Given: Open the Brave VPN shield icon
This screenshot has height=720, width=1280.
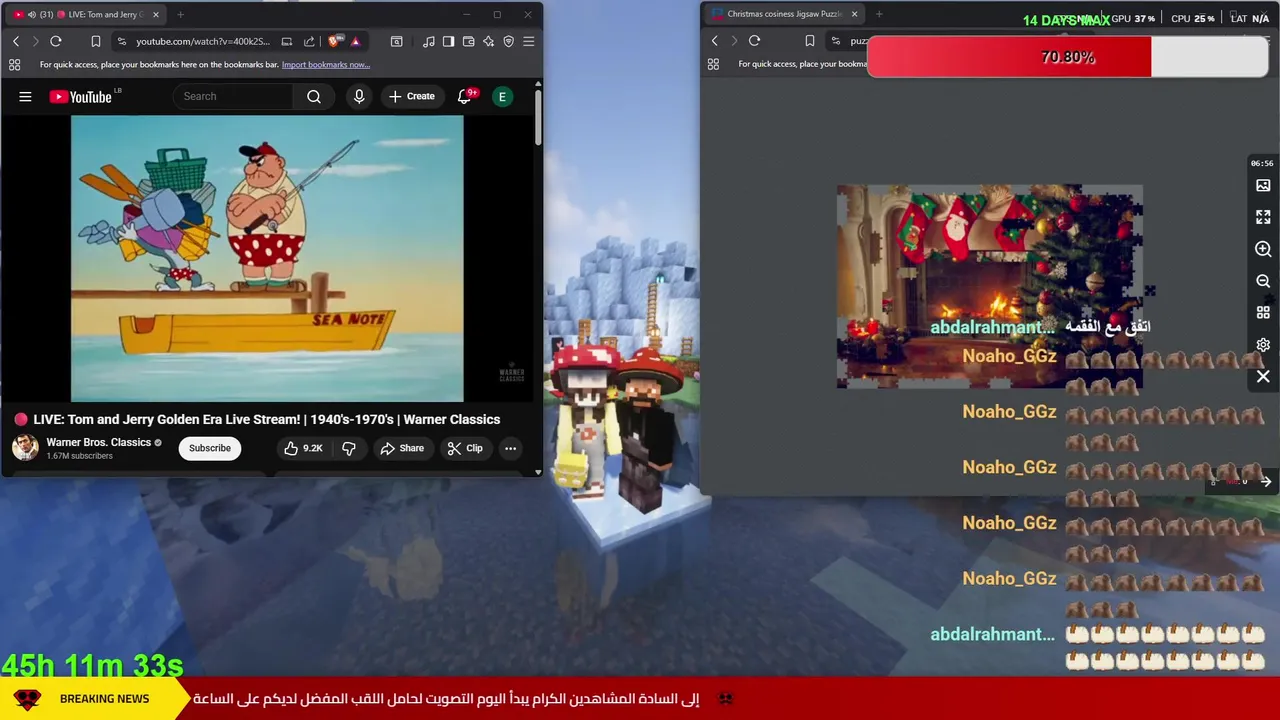Looking at the screenshot, I should 509,41.
